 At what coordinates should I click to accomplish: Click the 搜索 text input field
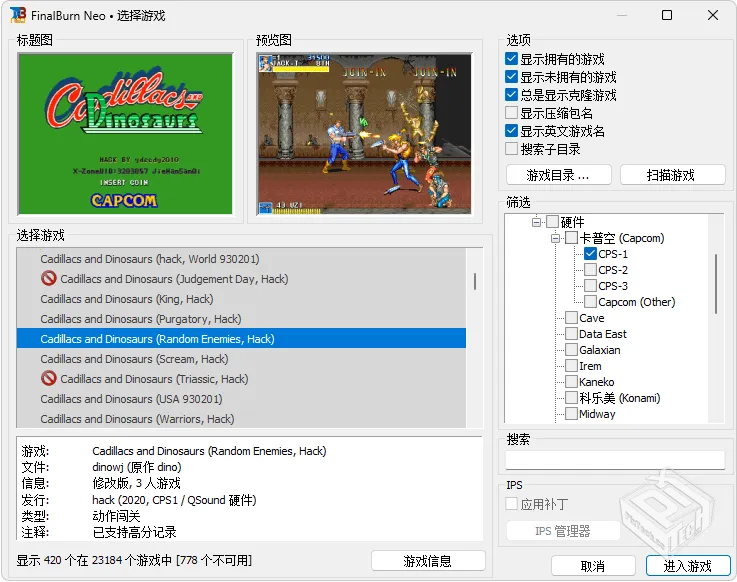pos(615,460)
